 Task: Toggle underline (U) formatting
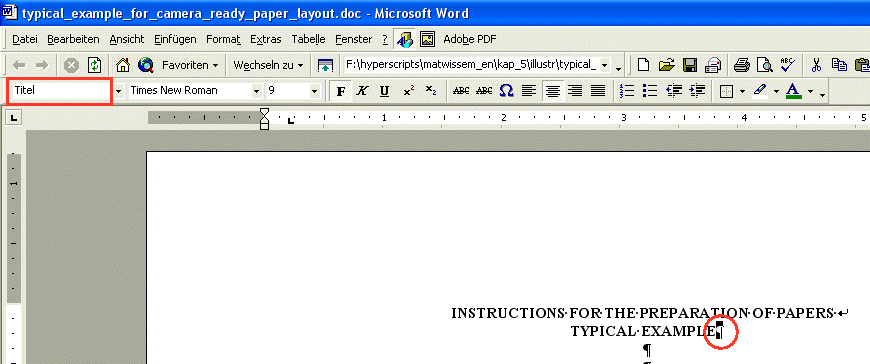coord(384,91)
